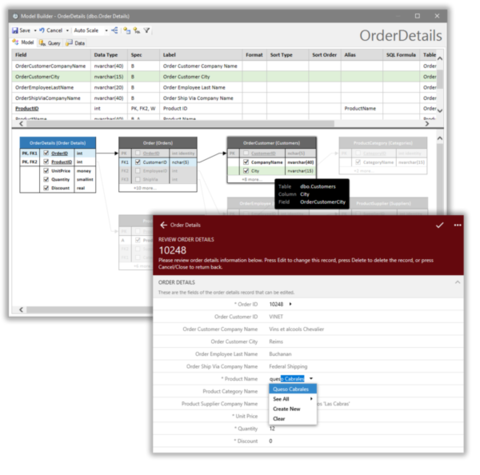Click the filter funnel toolbar icon
Image resolution: width=480 pixels, height=475 pixels.
(147, 30)
